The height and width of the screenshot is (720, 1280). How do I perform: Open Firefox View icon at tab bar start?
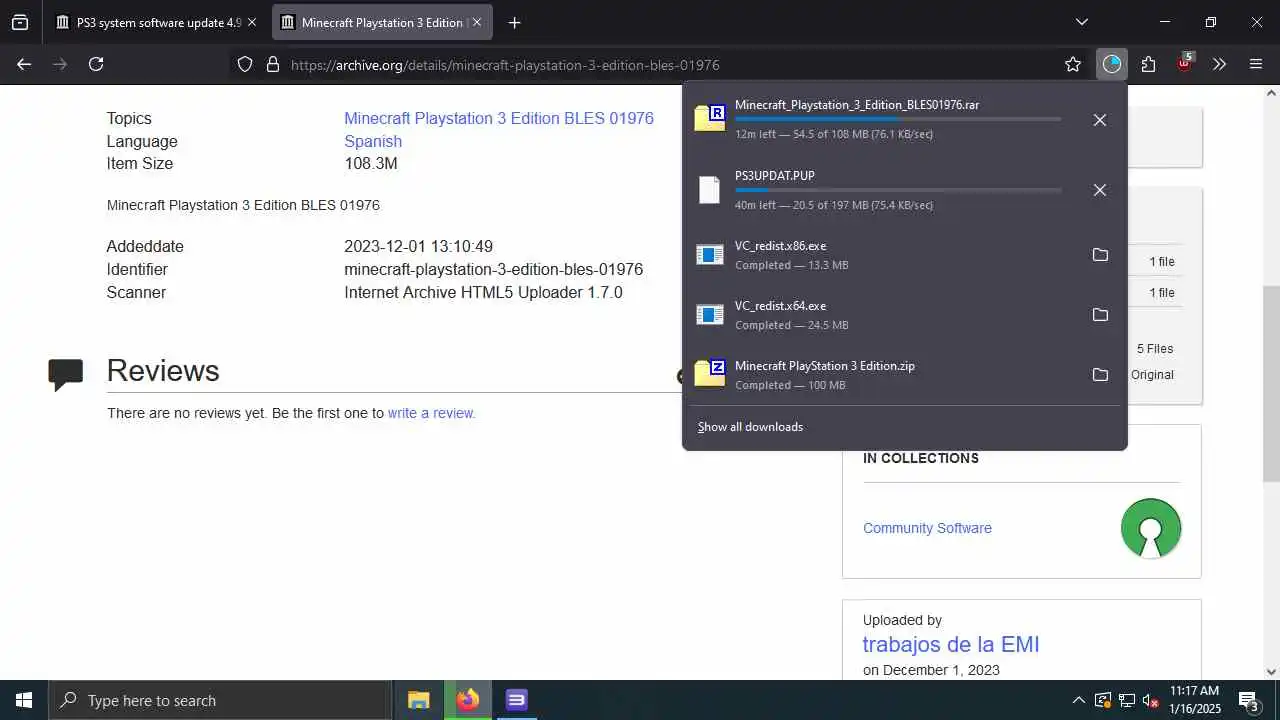pos(20,22)
